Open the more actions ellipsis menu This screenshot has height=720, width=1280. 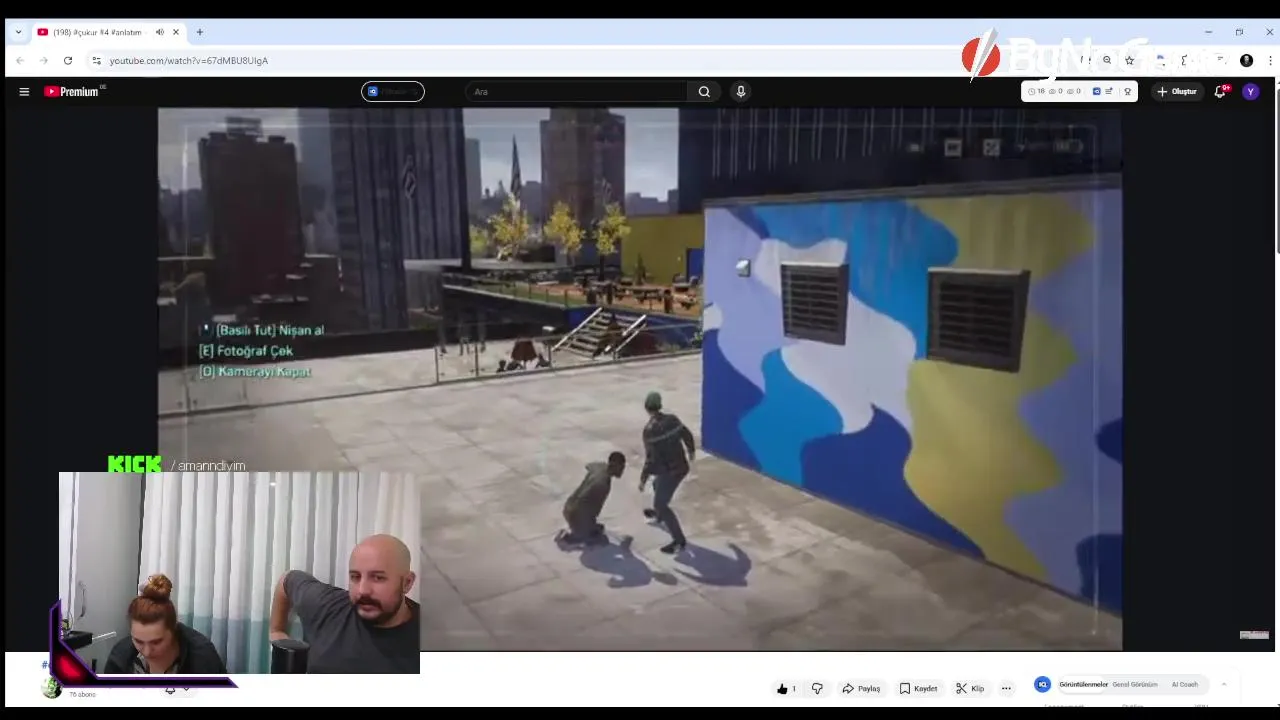point(1006,688)
